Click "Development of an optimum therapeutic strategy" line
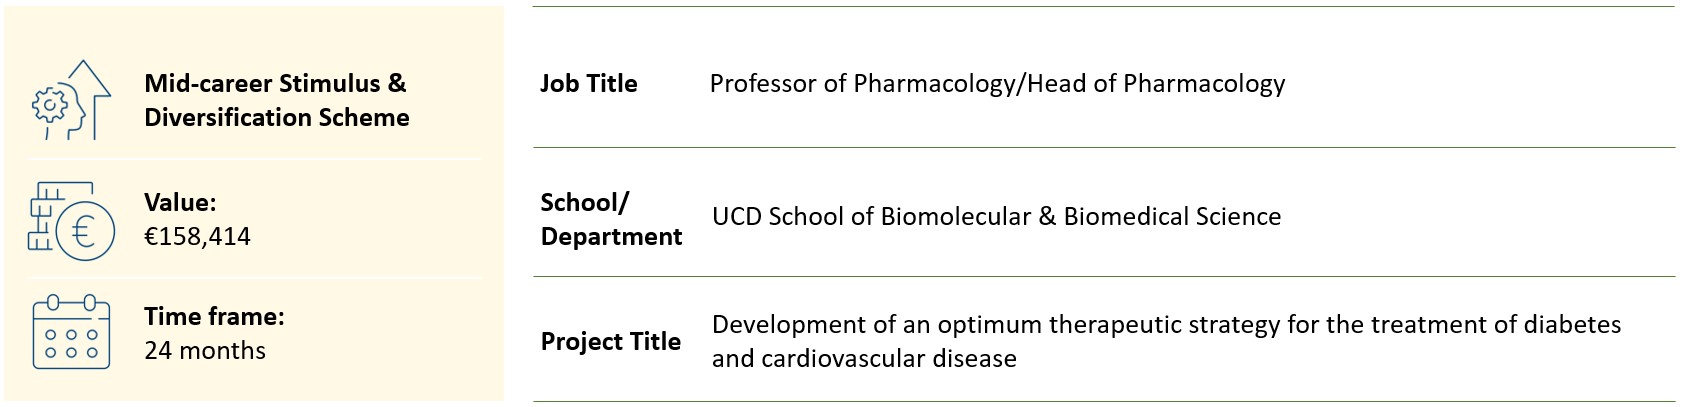The height and width of the screenshot is (407, 1683). point(1166,324)
